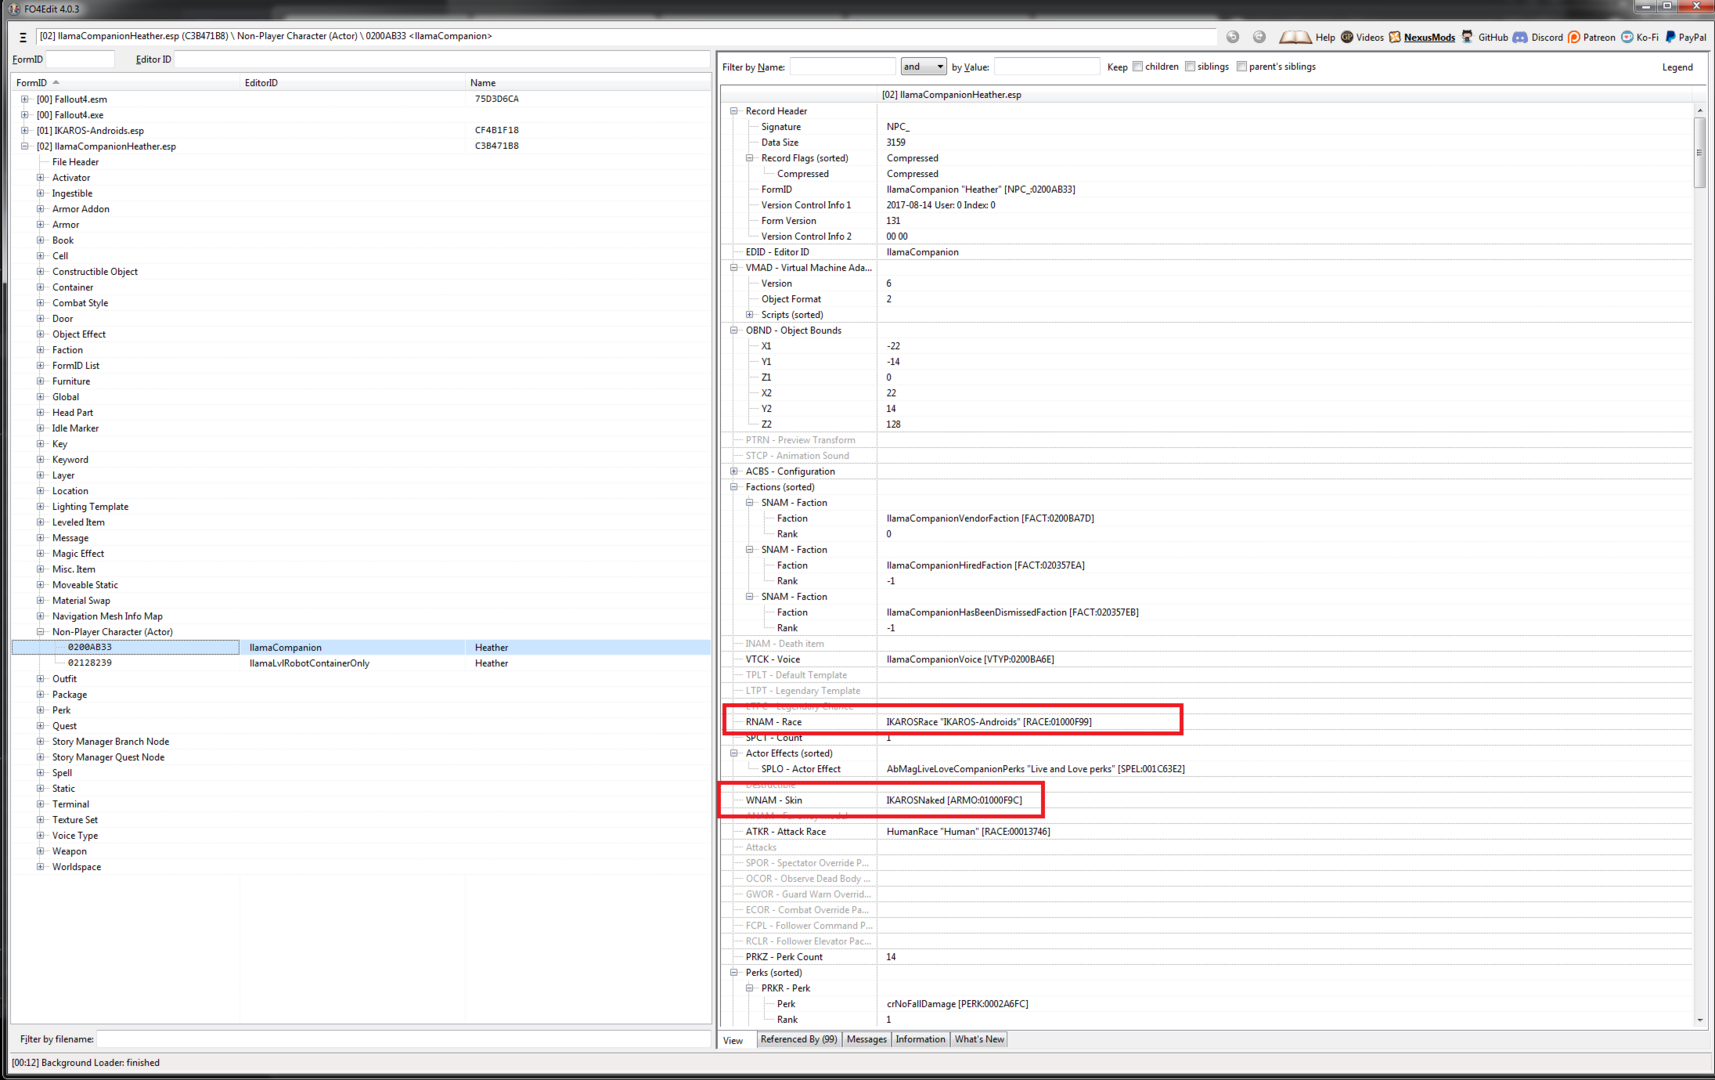Expand the Fallout4.esm plugin node
The height and width of the screenshot is (1080, 1715).
[x=25, y=99]
